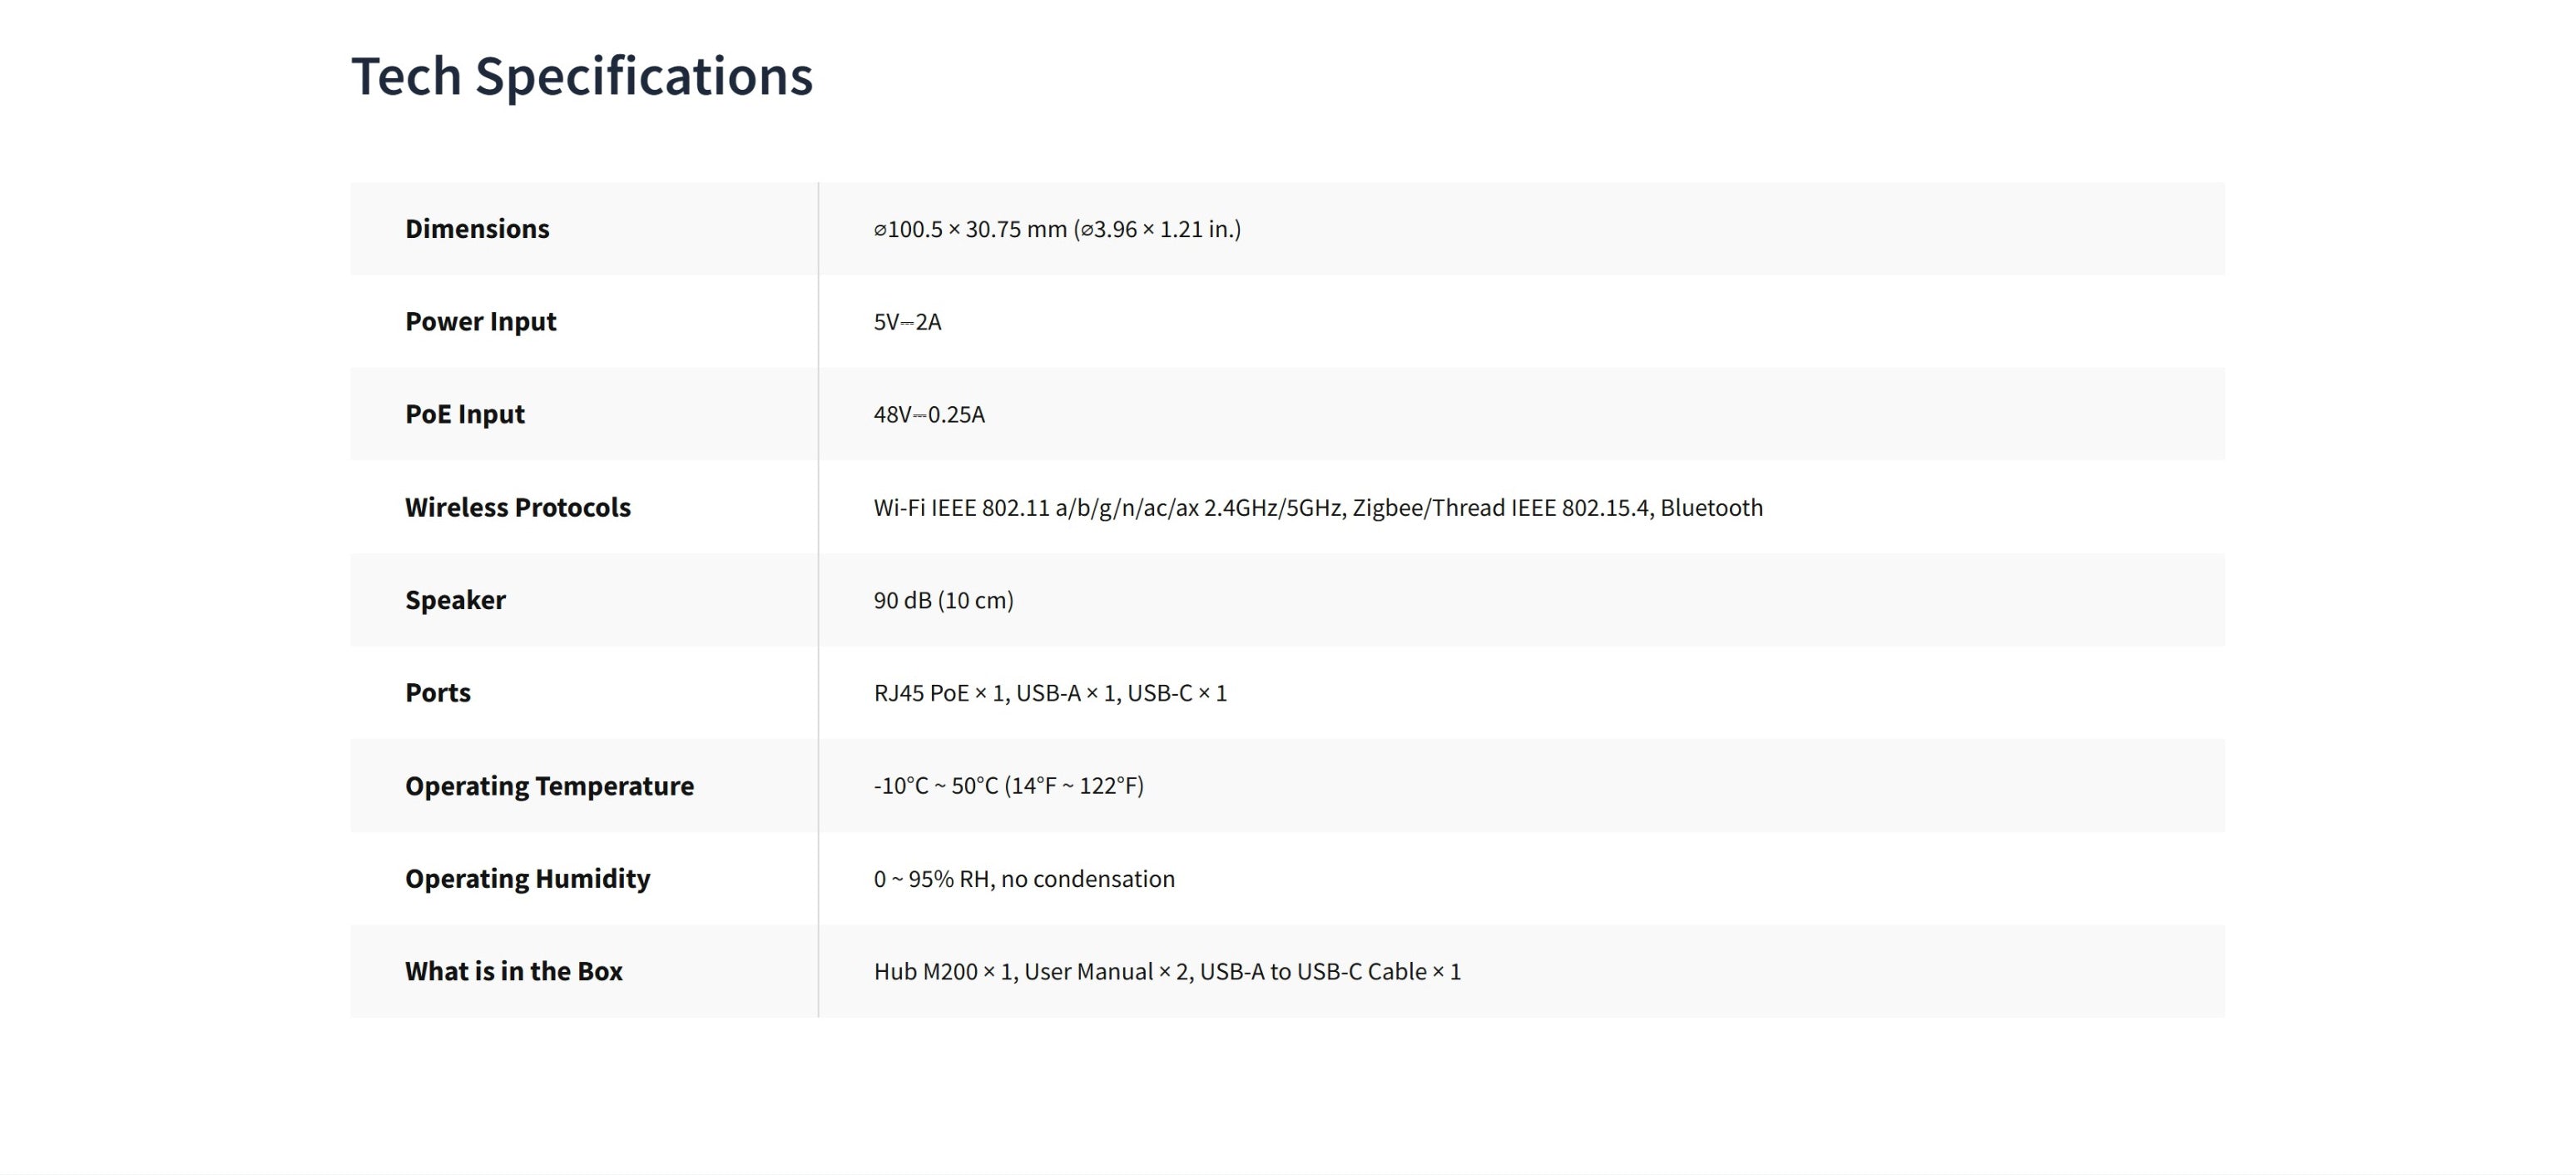Click the 90 dB (10 cm) value
The image size is (2576, 1175).
click(943, 600)
